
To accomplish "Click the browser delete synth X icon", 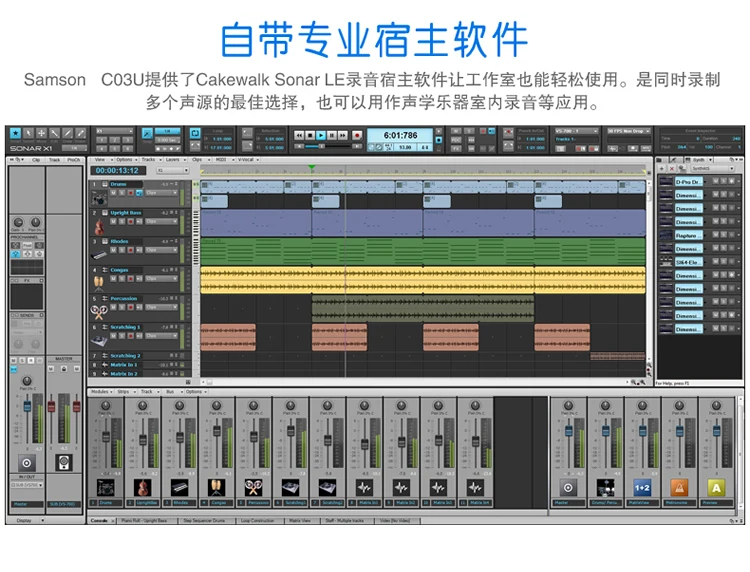I will point(672,169).
